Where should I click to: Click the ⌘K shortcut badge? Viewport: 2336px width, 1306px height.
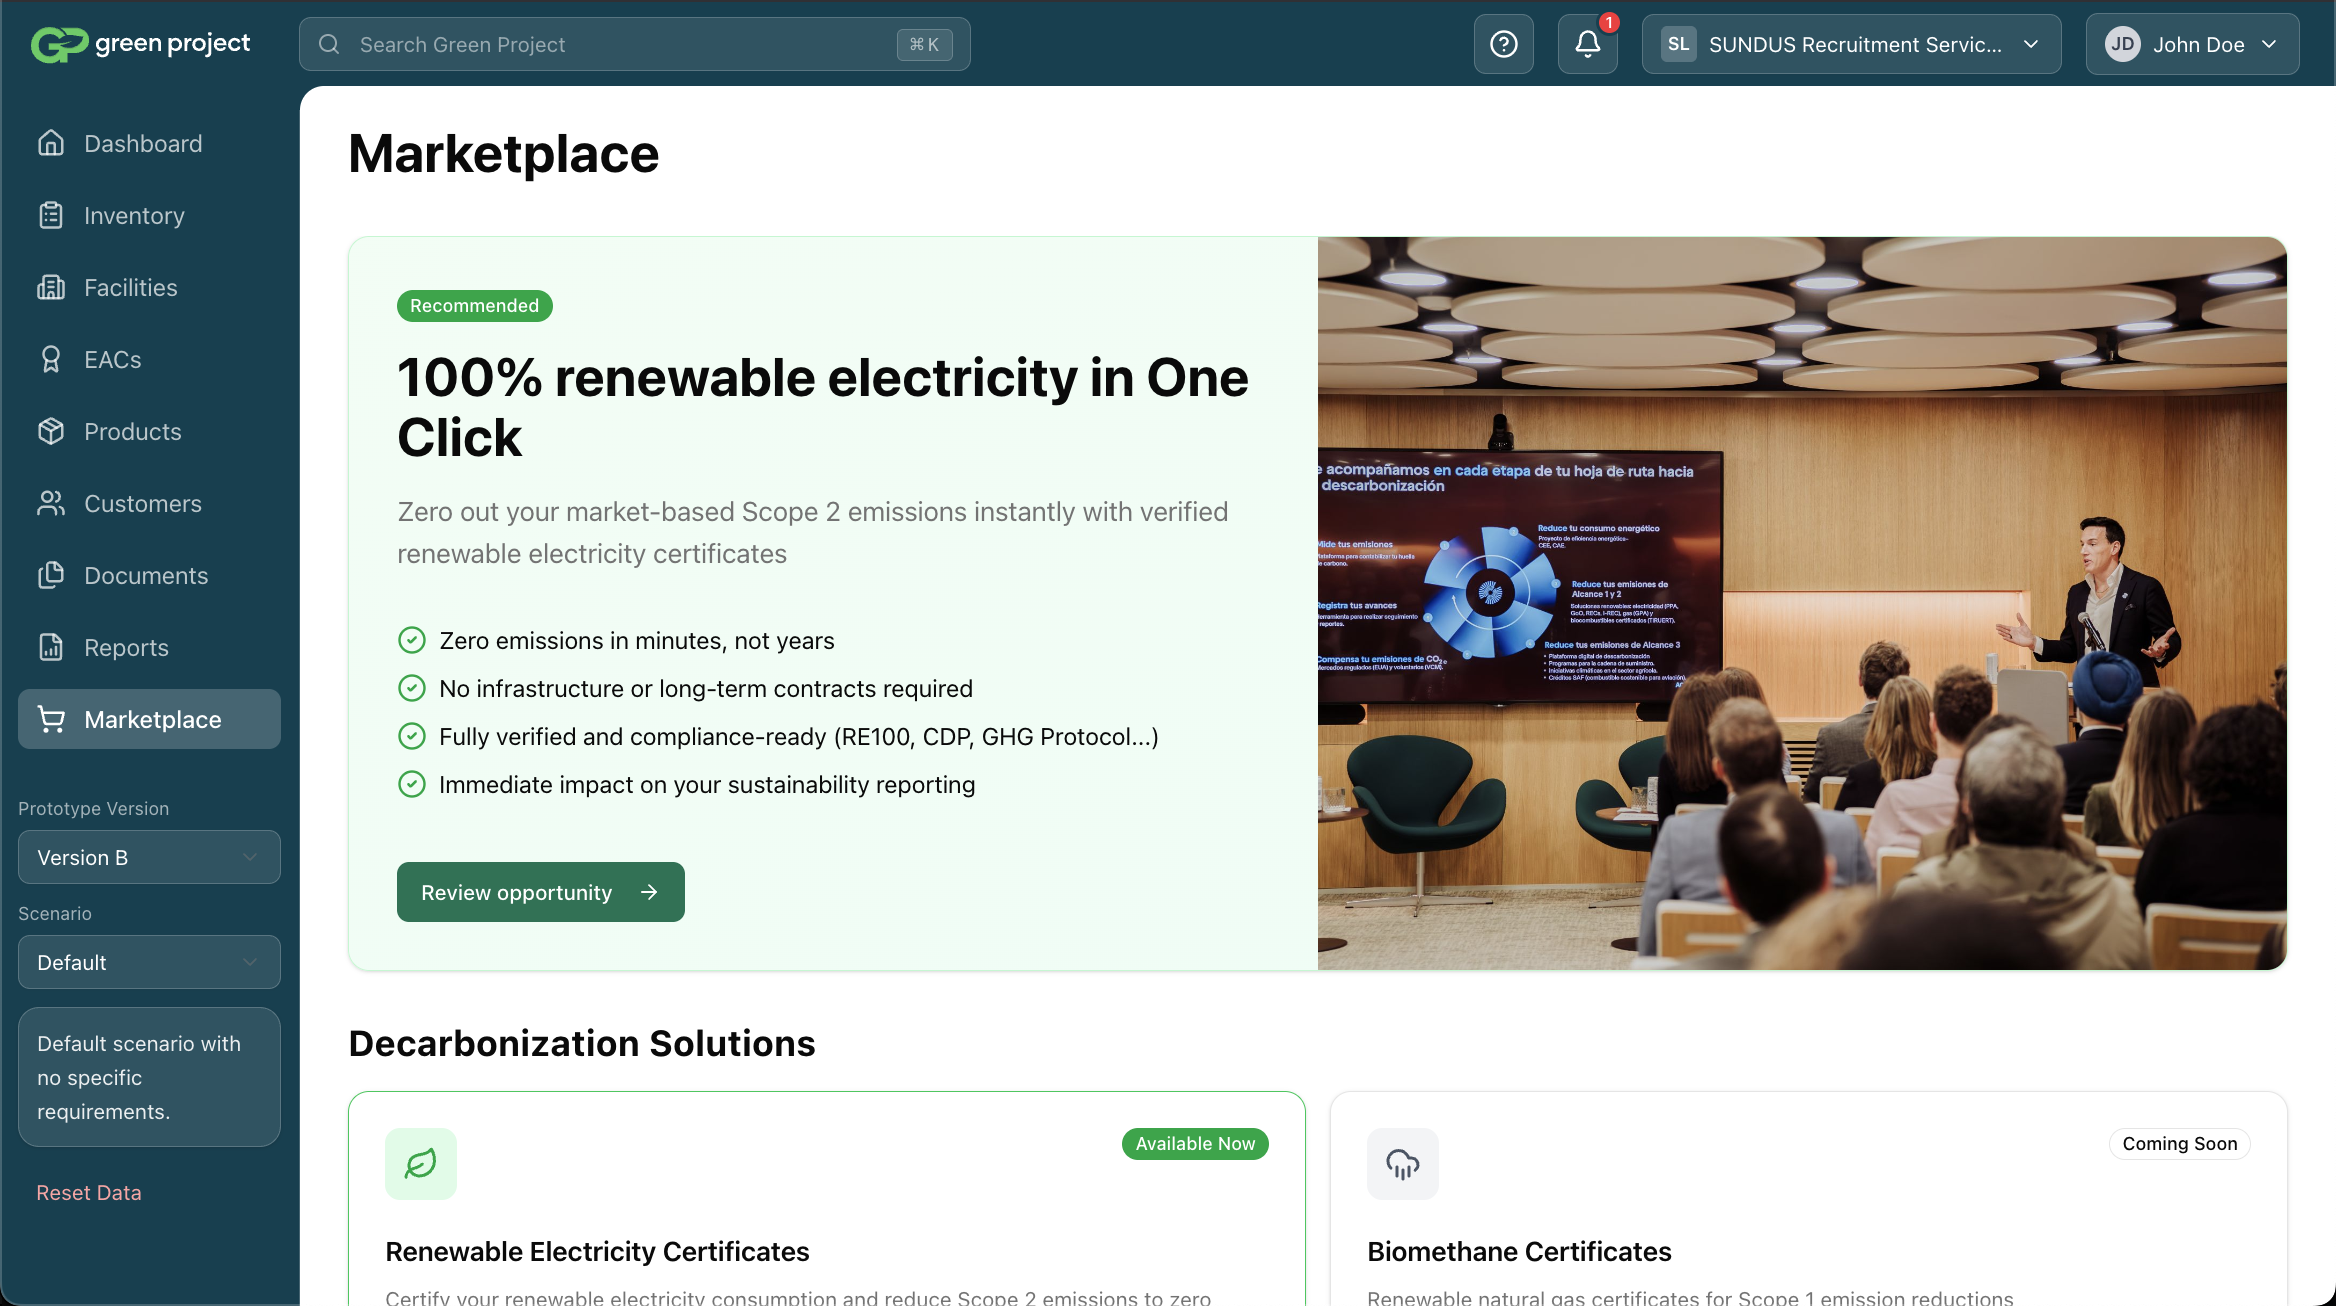click(x=925, y=44)
